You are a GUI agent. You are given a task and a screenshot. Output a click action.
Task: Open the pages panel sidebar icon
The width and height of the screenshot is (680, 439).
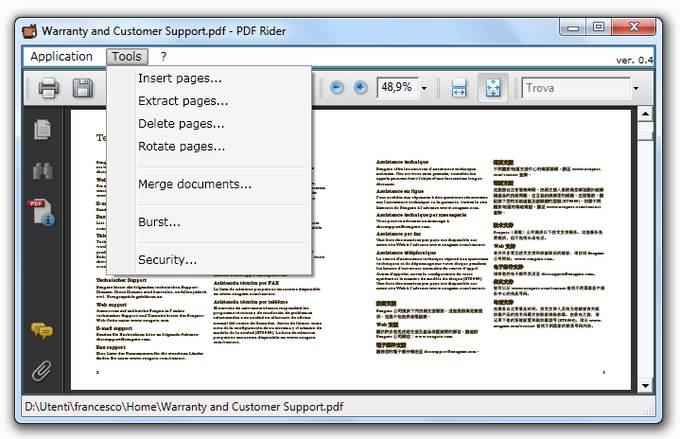42,129
